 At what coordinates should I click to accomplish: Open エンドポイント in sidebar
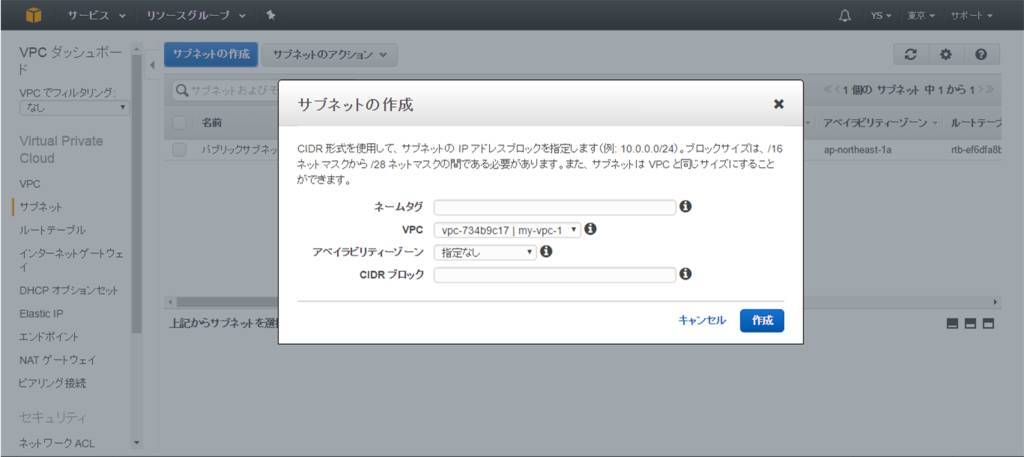click(x=49, y=337)
